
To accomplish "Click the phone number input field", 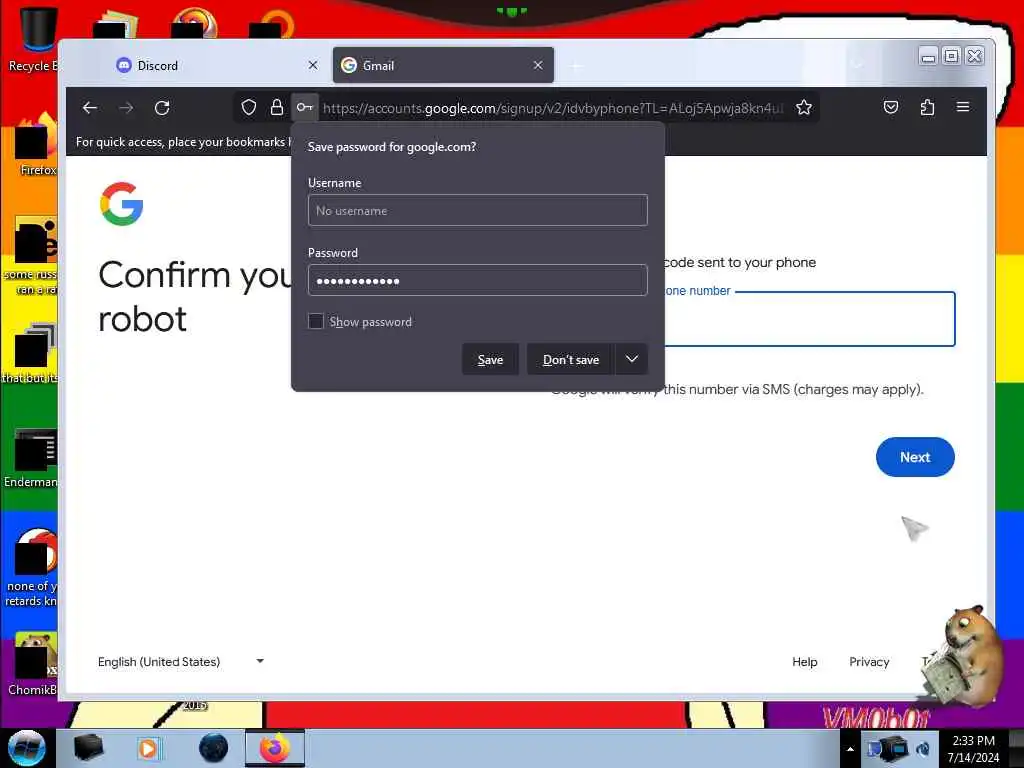I will [810, 319].
